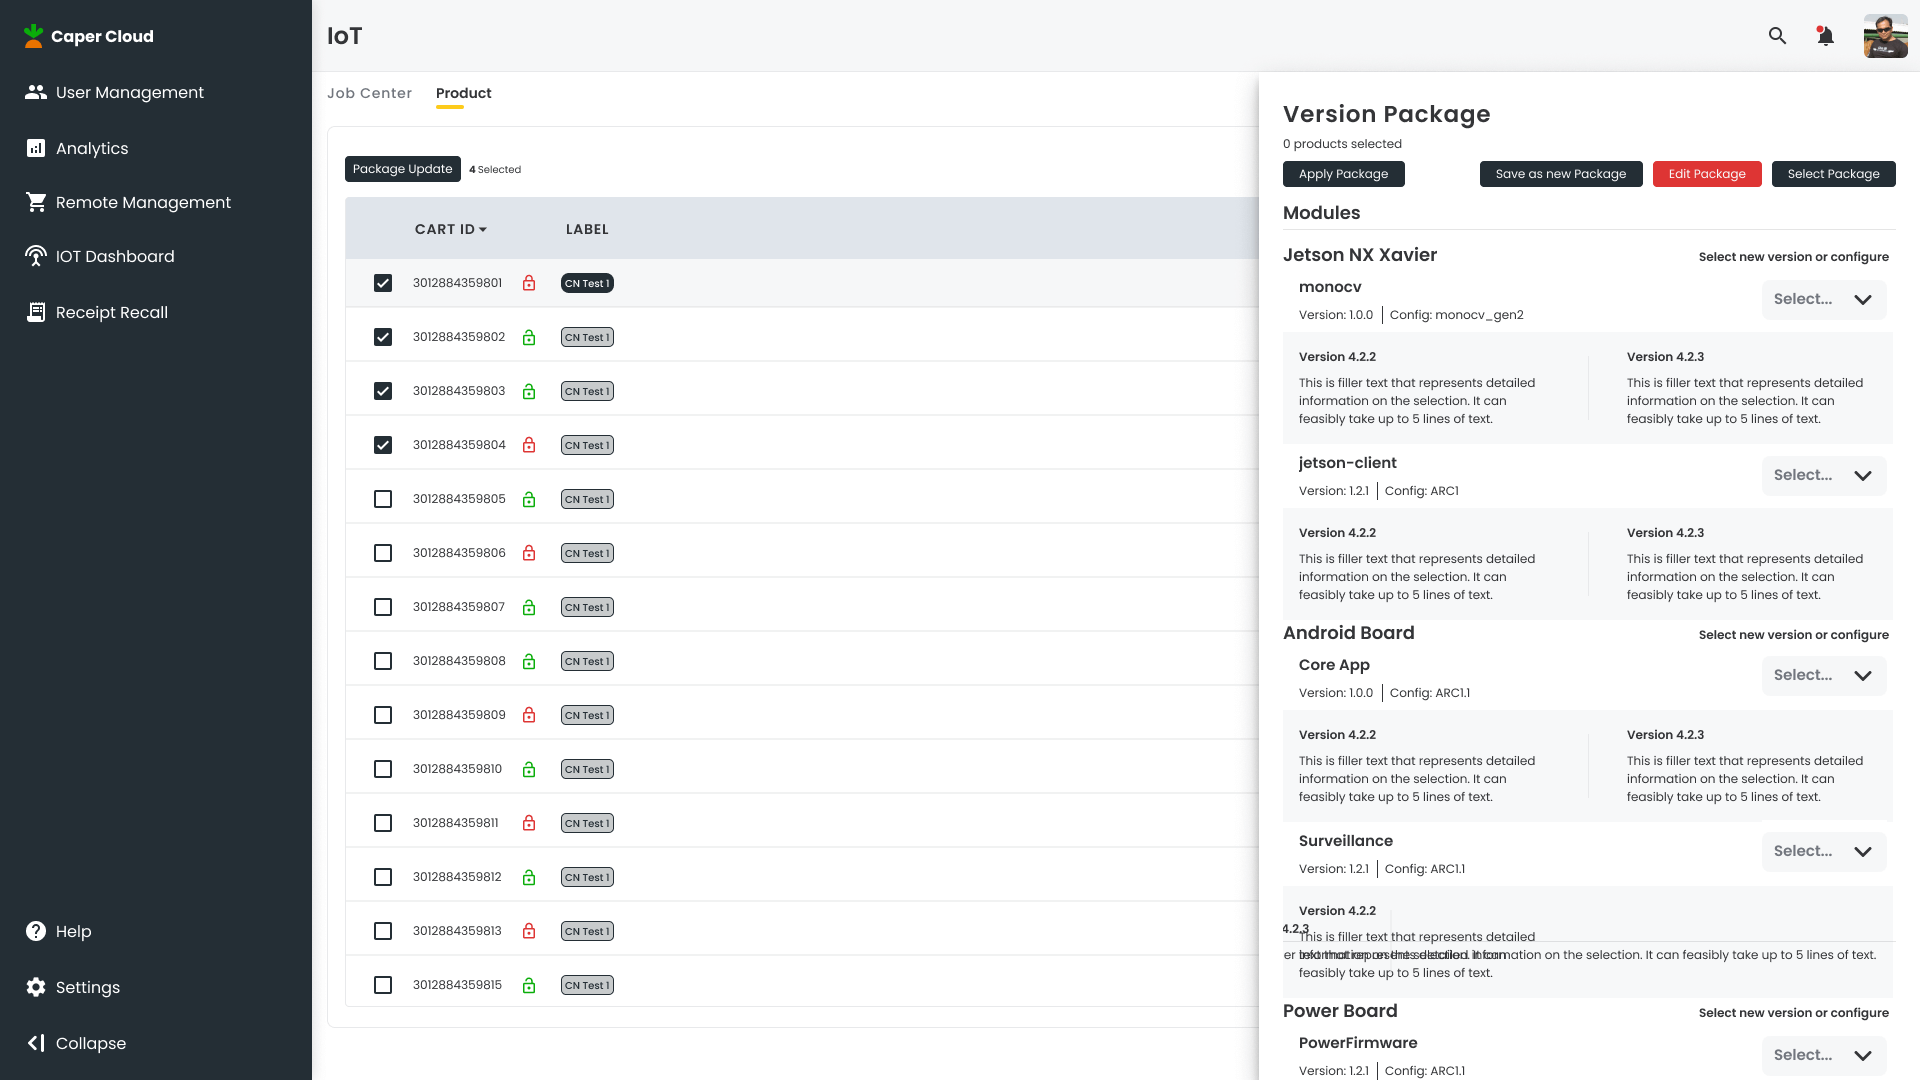Click the search magnifier icon
Screen dimensions: 1920x1080
1777,36
